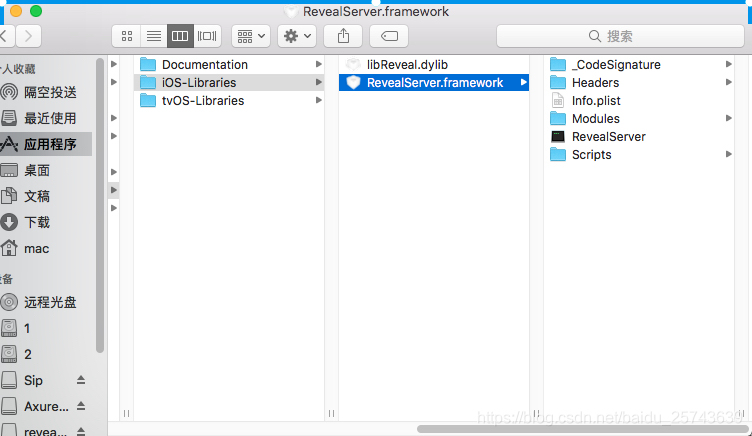Open Recents in sidebar

point(46,118)
